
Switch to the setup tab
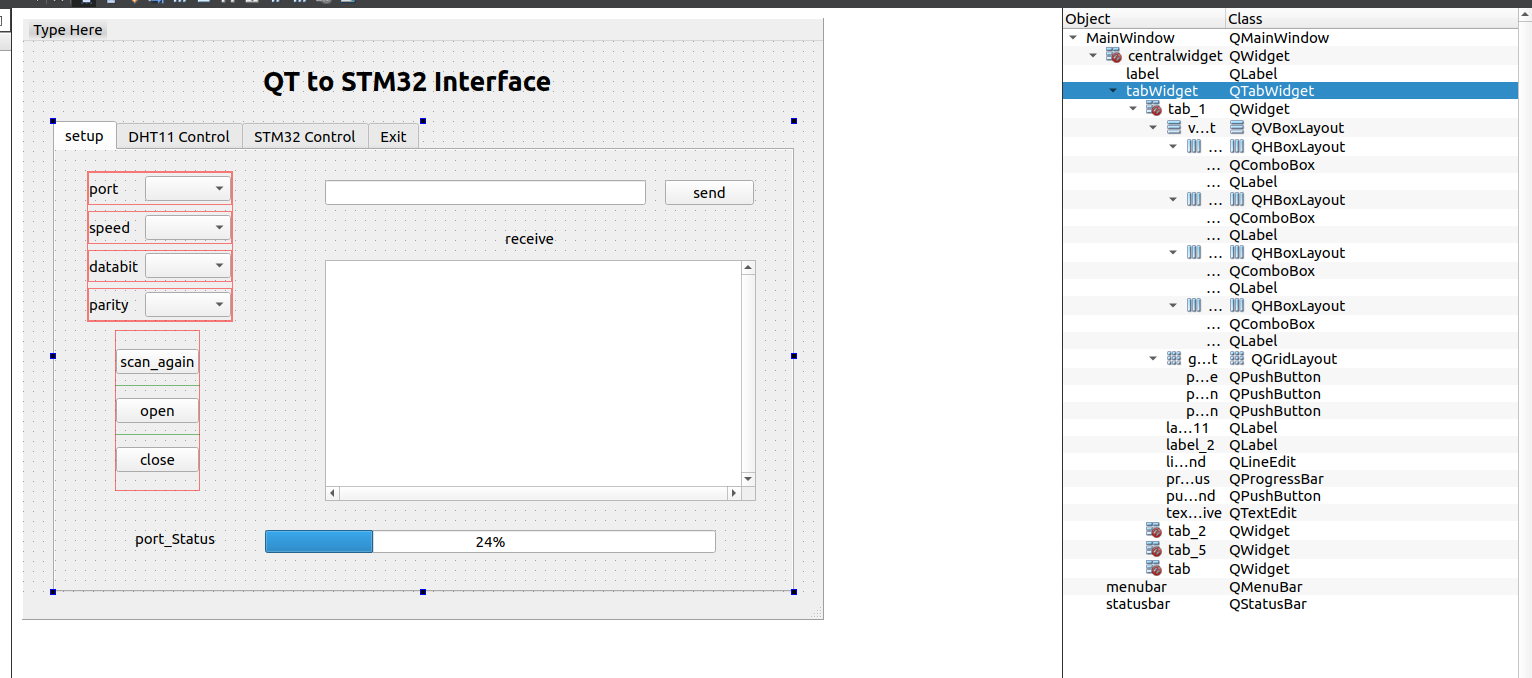point(84,136)
